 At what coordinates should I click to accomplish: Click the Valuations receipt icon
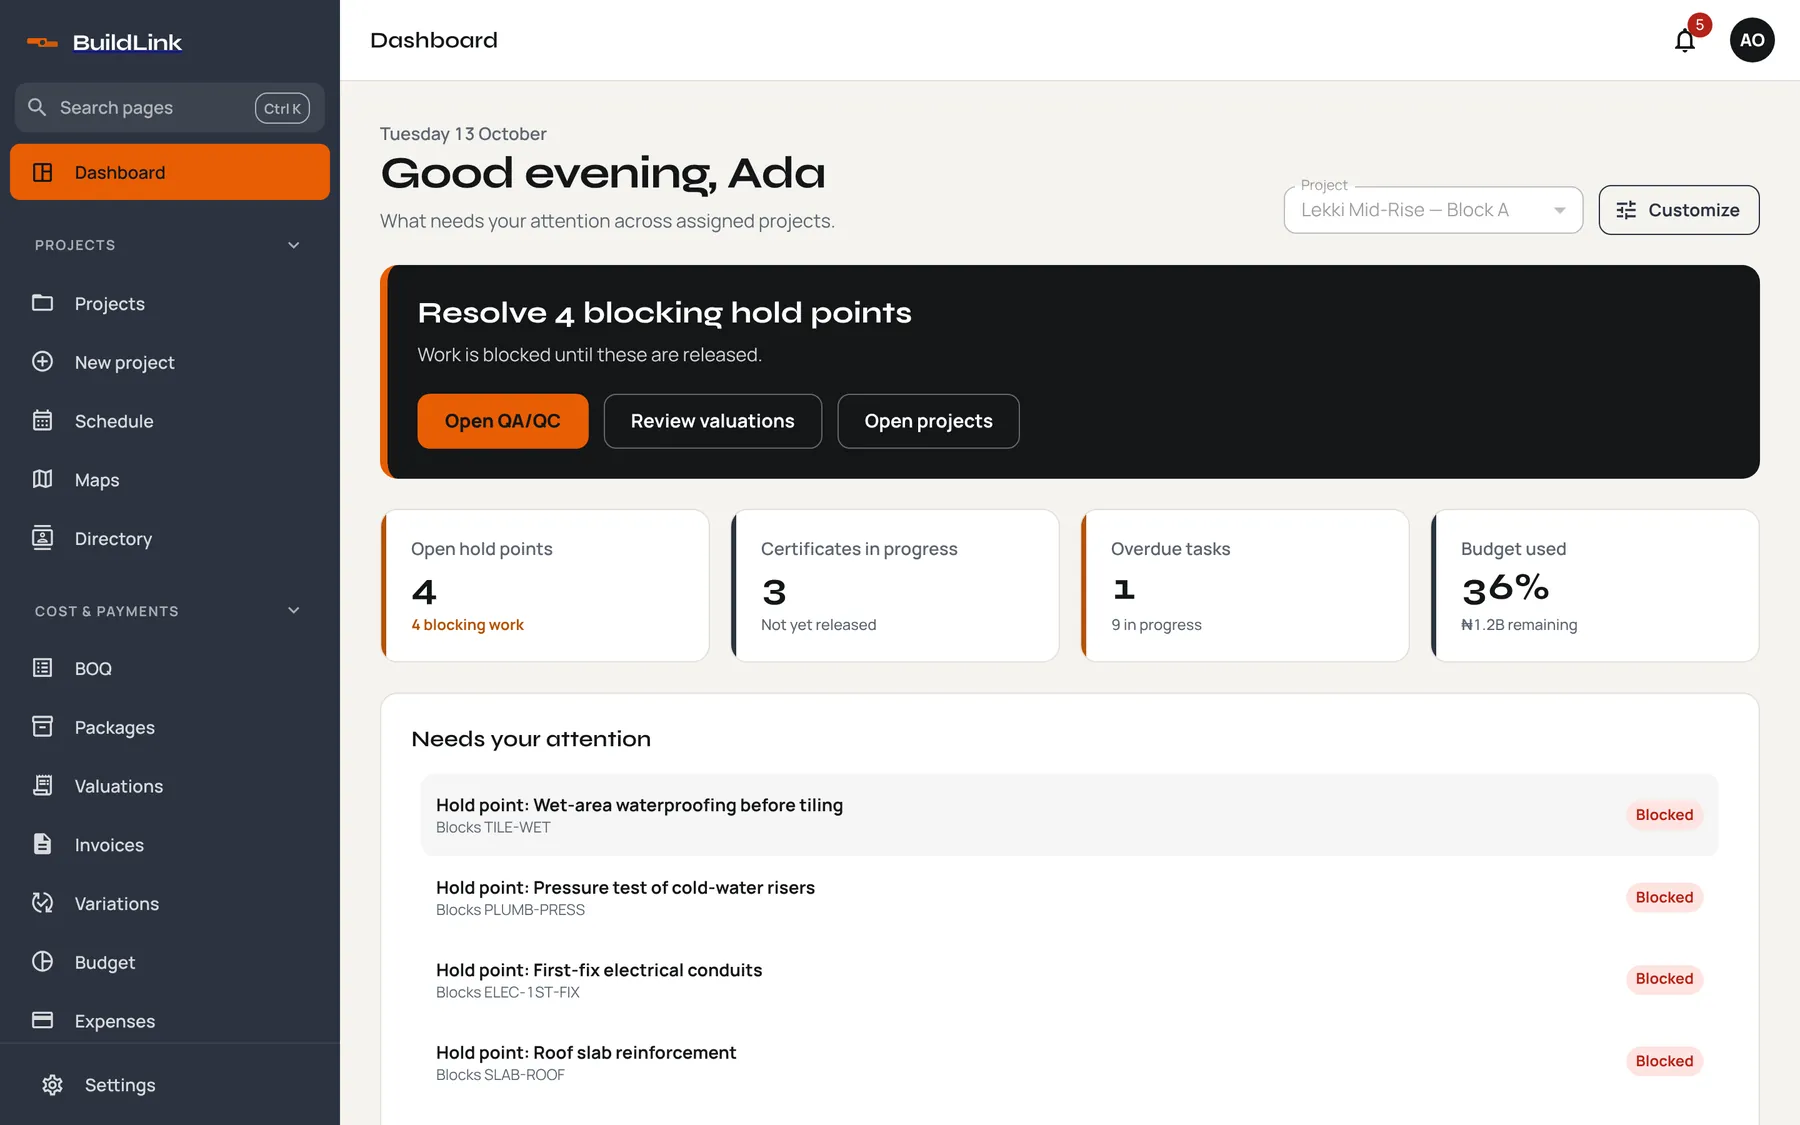click(42, 786)
